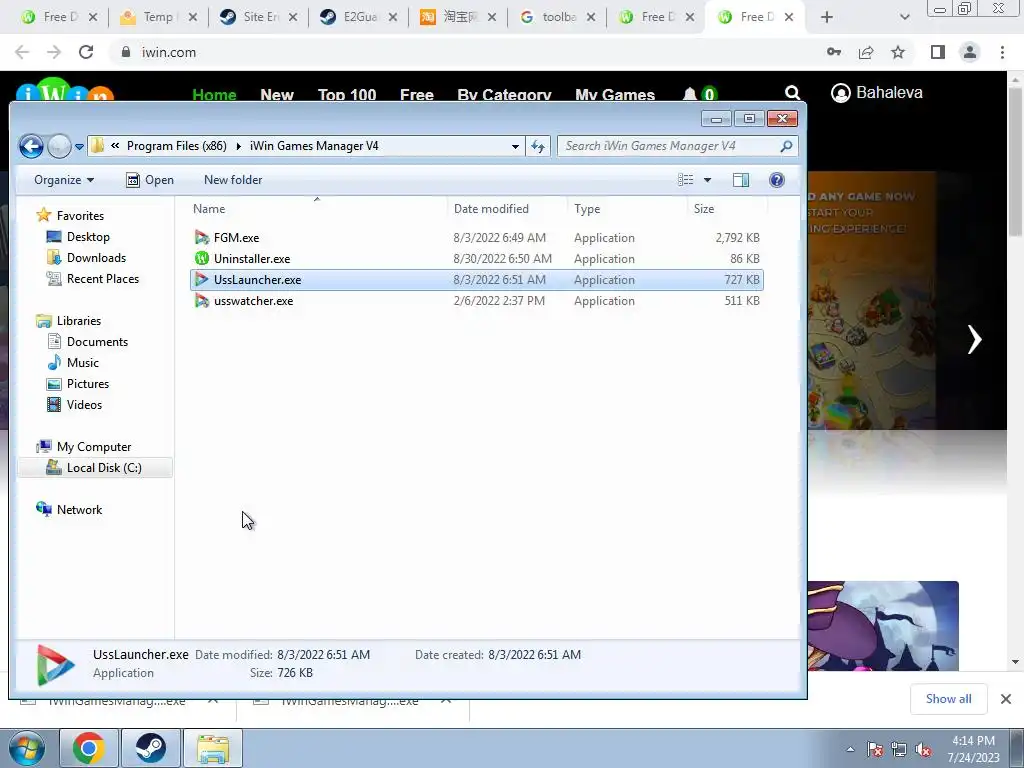Open recent locations dropdown next to nav arrows
The image size is (1024, 768).
[x=79, y=147]
